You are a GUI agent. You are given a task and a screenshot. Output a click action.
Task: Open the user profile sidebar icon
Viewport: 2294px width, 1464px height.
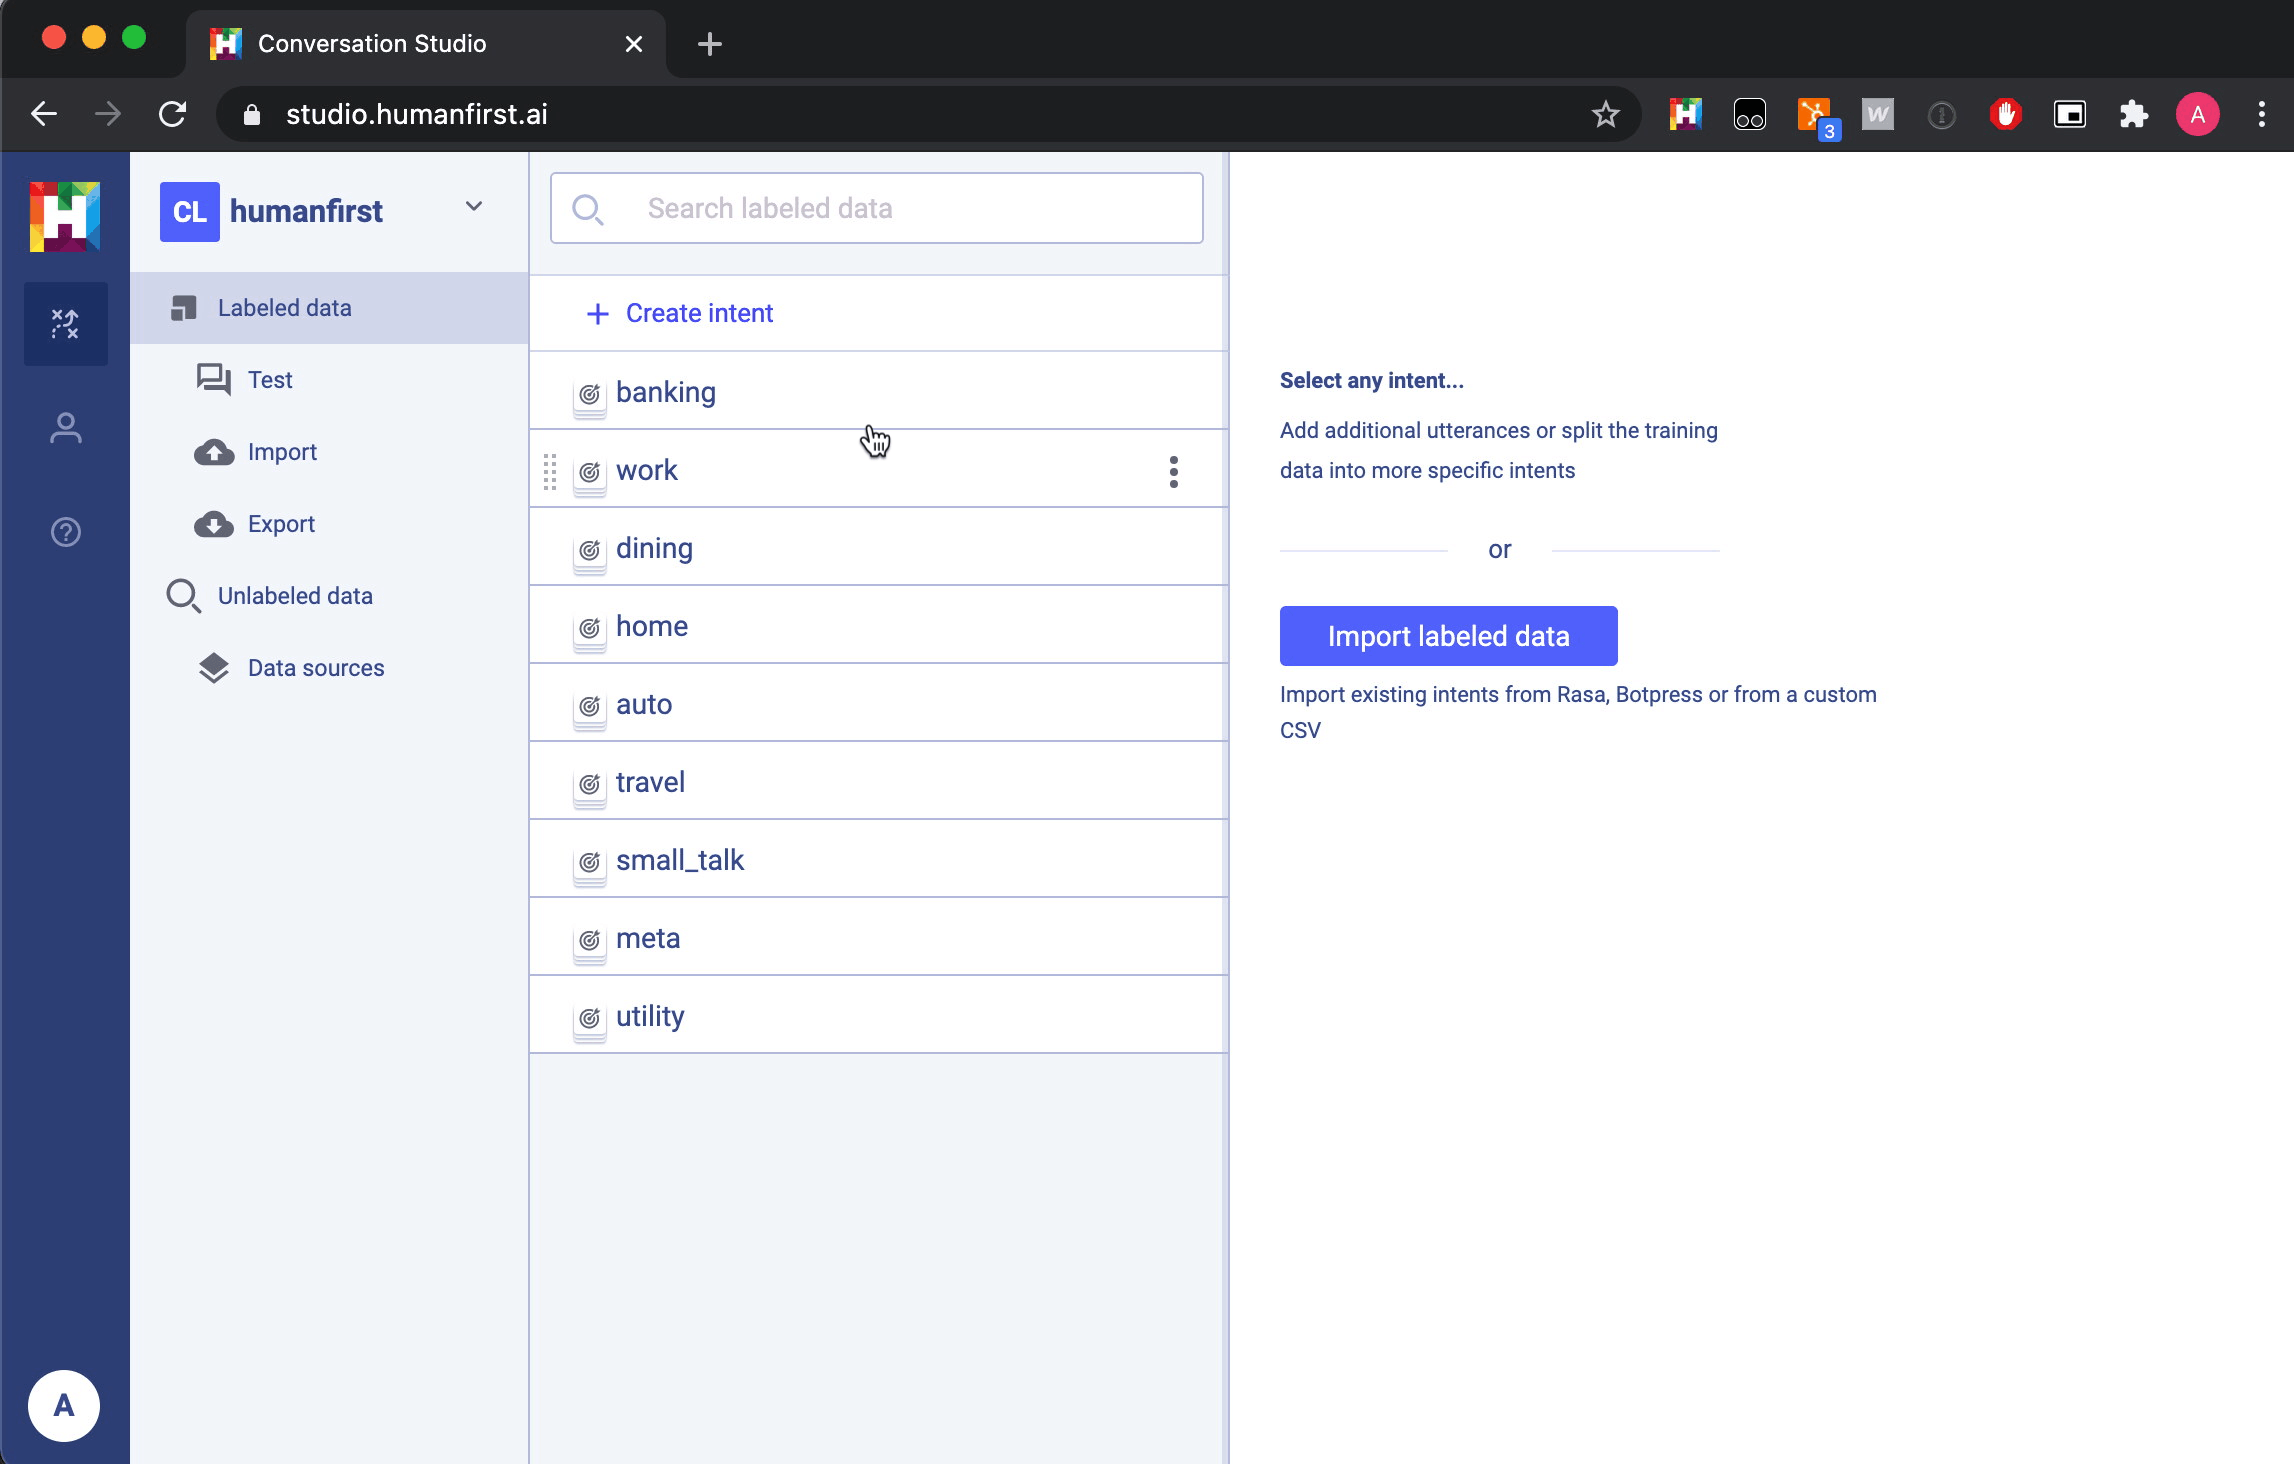pyautogui.click(x=66, y=428)
